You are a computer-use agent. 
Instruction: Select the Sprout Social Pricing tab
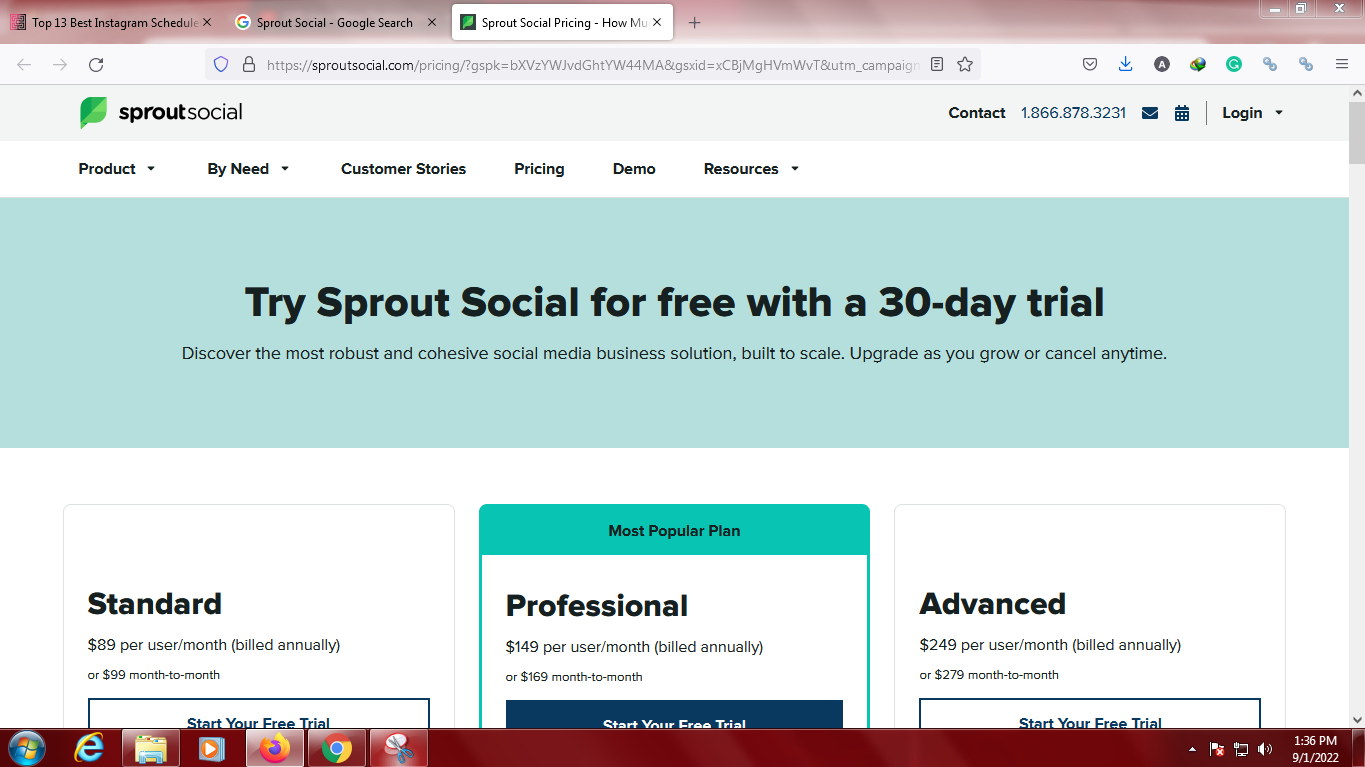pyautogui.click(x=562, y=22)
